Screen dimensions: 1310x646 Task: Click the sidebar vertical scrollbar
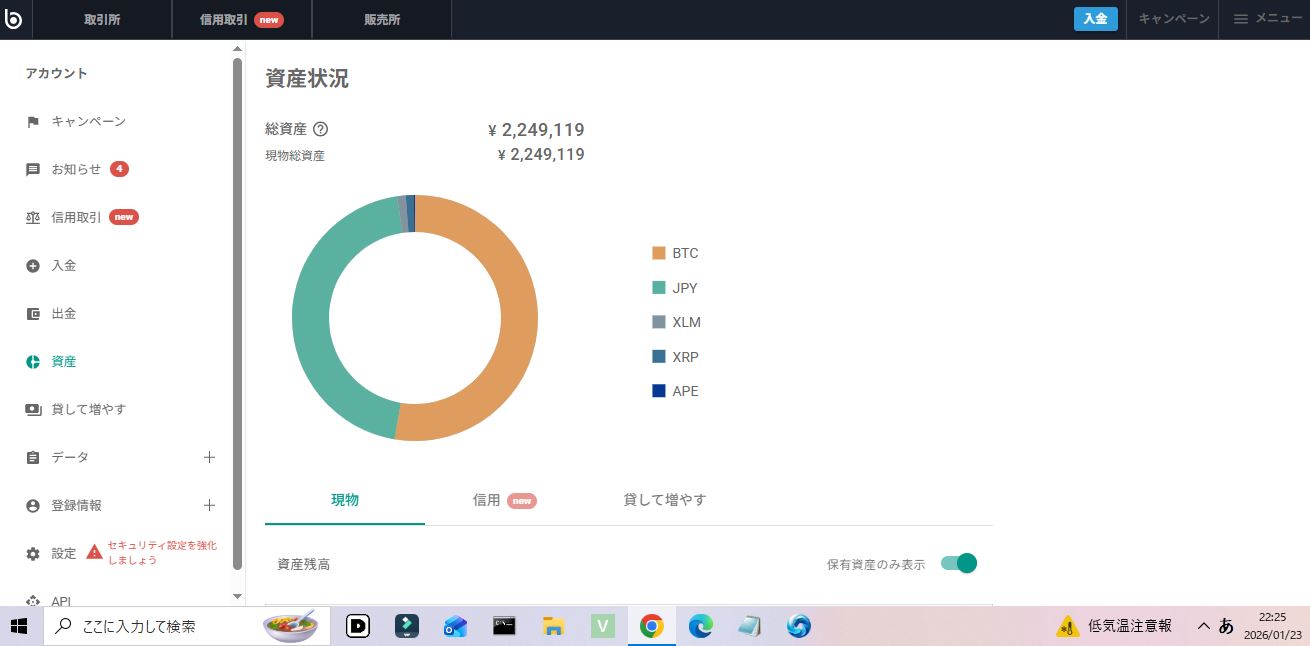point(237,300)
